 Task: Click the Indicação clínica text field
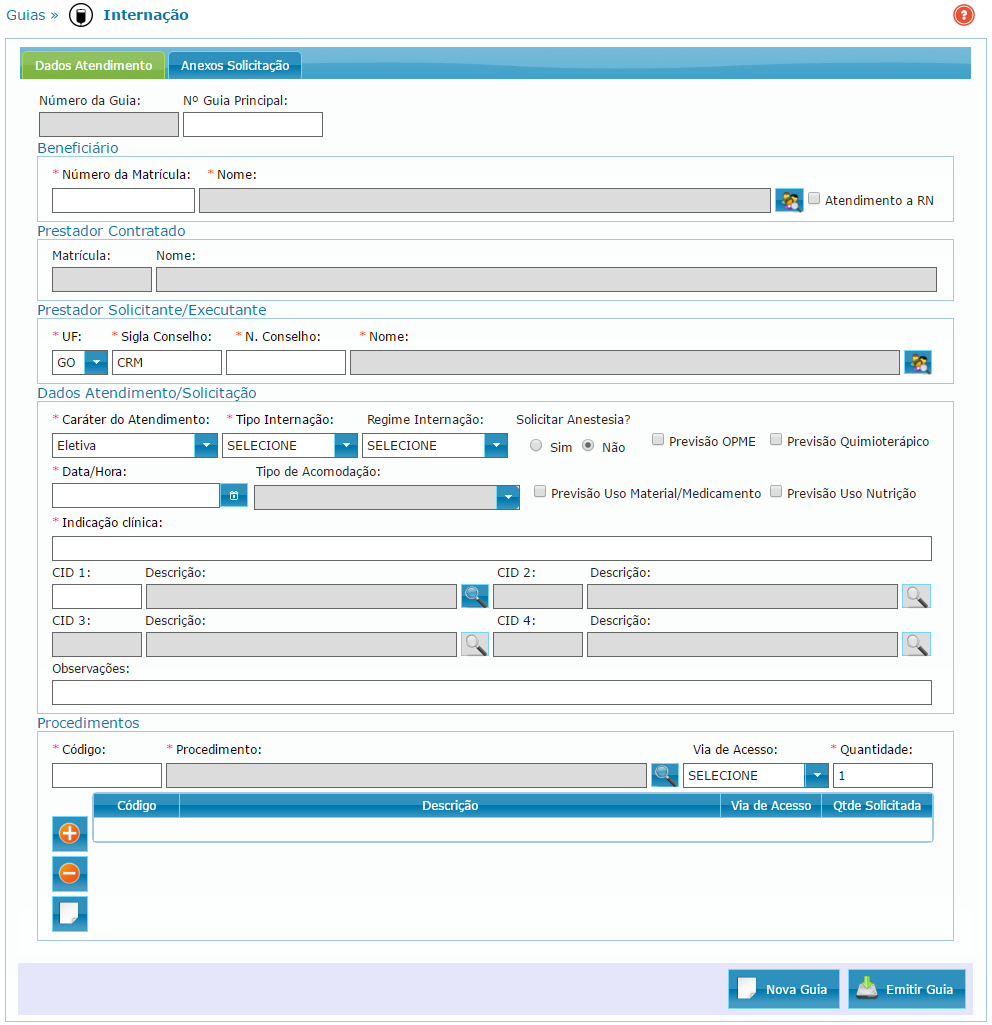[491, 548]
